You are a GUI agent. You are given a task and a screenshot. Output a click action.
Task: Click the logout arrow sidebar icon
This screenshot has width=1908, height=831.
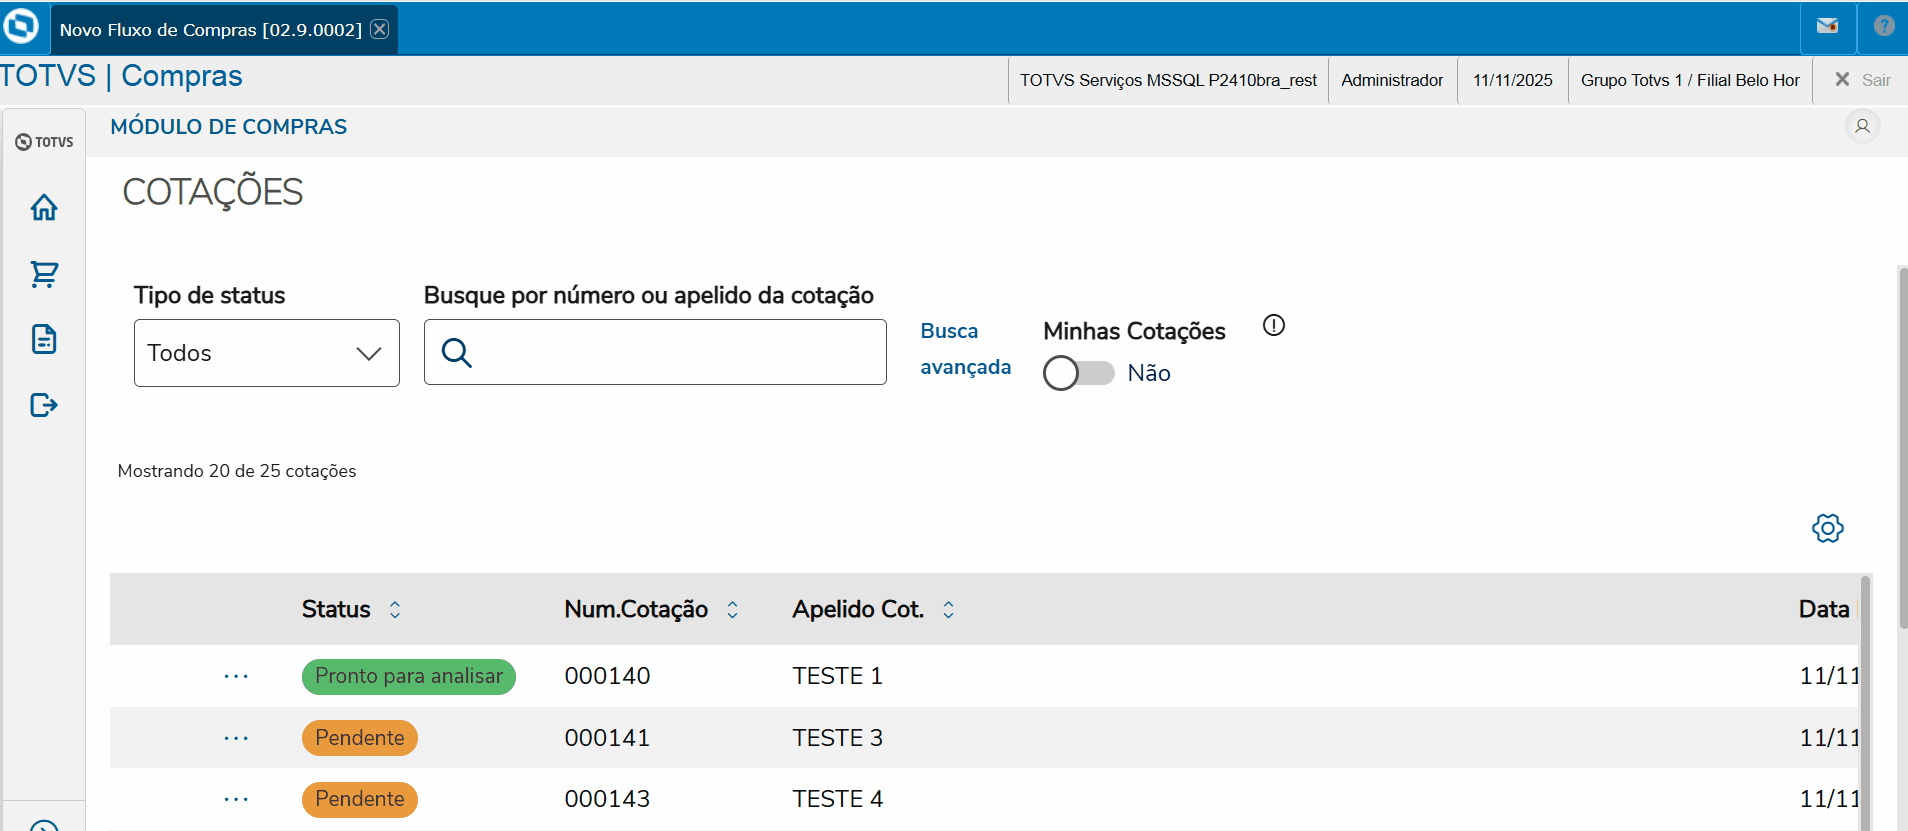[44, 405]
